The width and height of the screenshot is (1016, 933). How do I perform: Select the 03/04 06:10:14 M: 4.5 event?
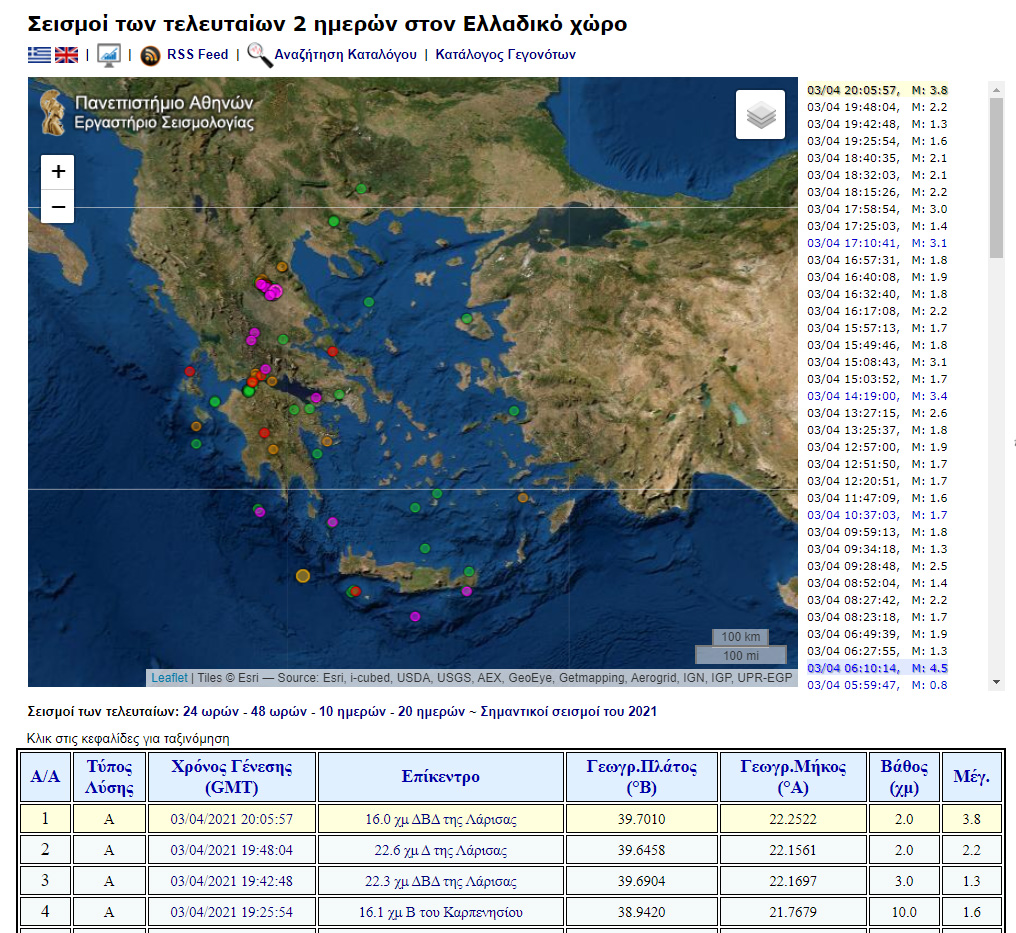click(x=877, y=668)
